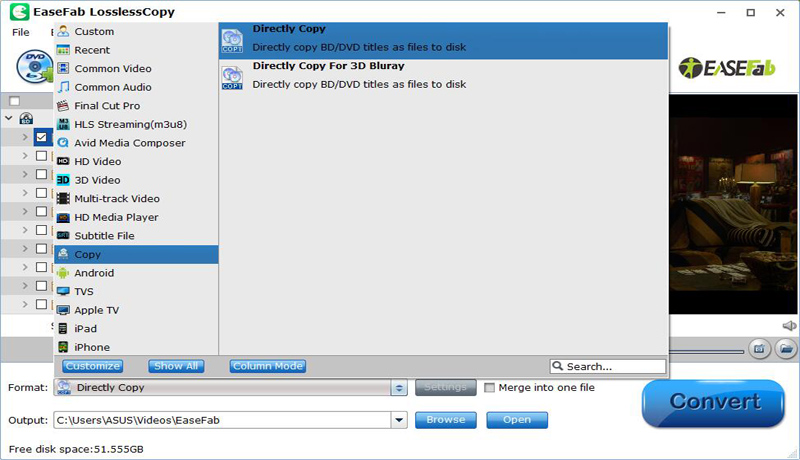Click the Common Audio music note icon
800x460 pixels.
coord(63,87)
